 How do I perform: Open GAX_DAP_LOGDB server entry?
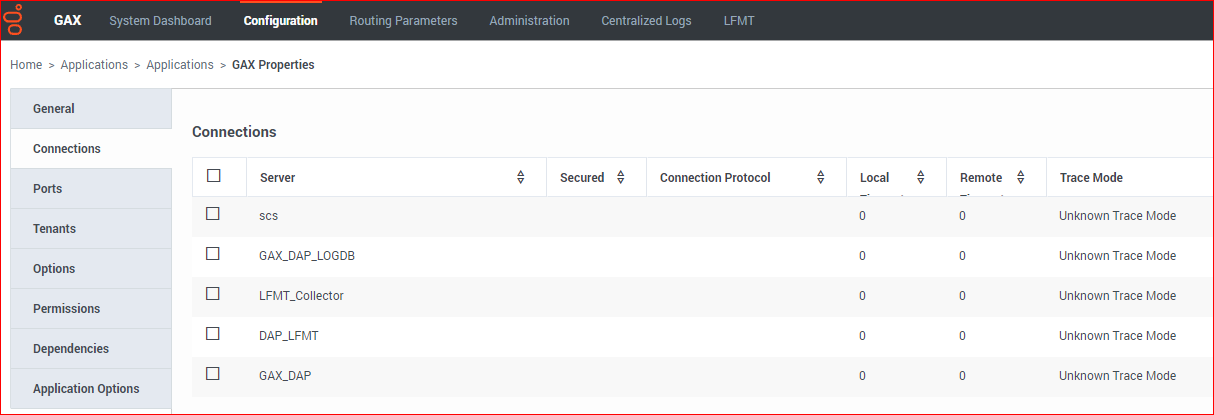click(307, 256)
